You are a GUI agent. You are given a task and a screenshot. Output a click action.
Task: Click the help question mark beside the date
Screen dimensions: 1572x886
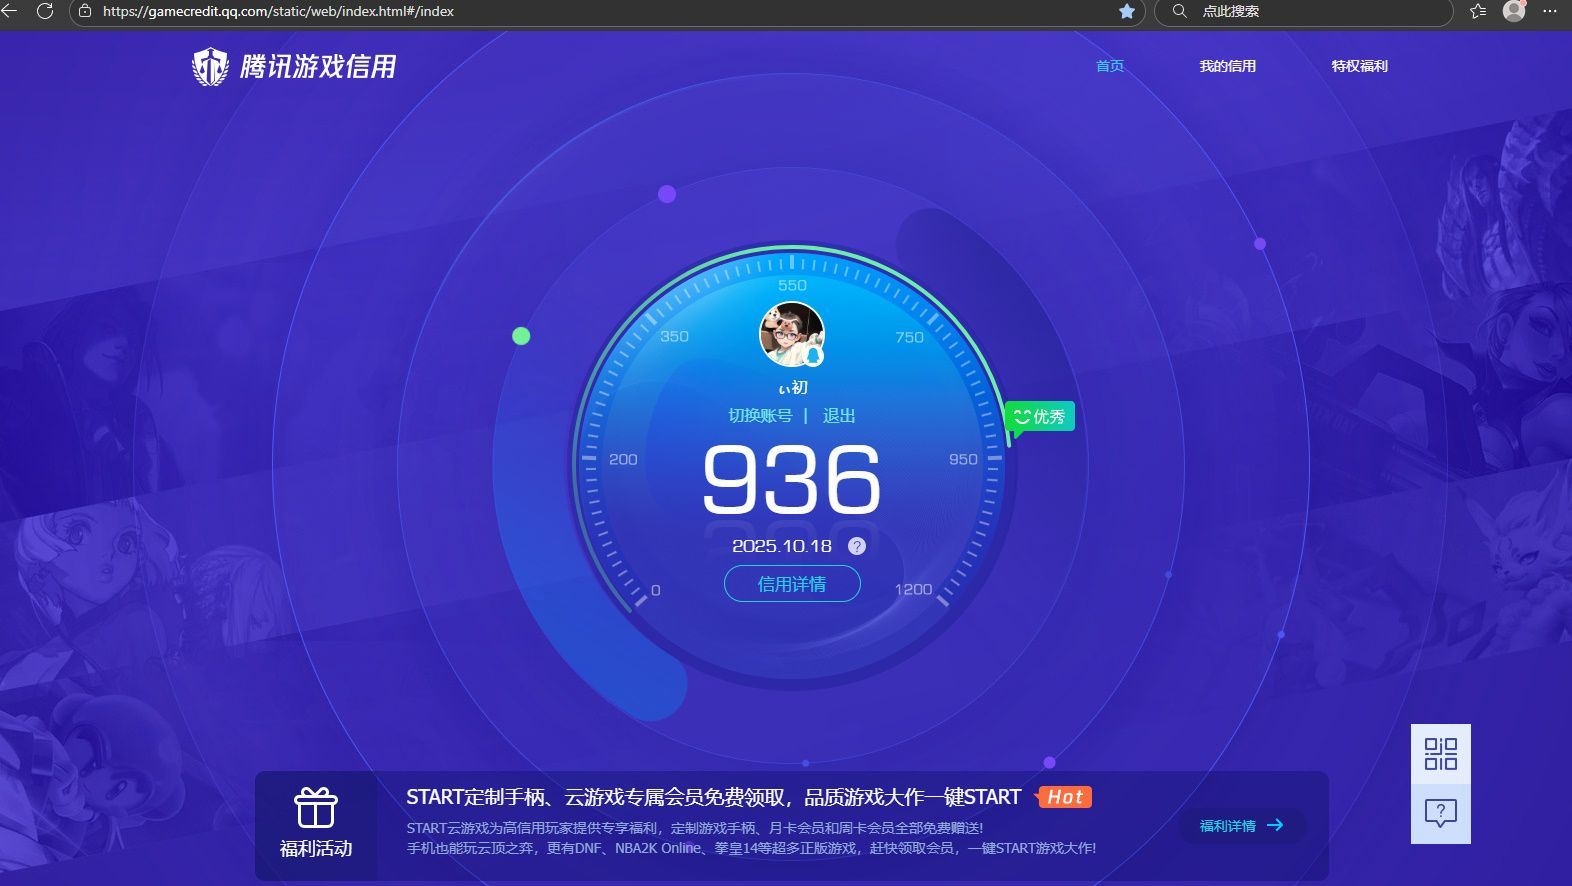click(x=857, y=546)
